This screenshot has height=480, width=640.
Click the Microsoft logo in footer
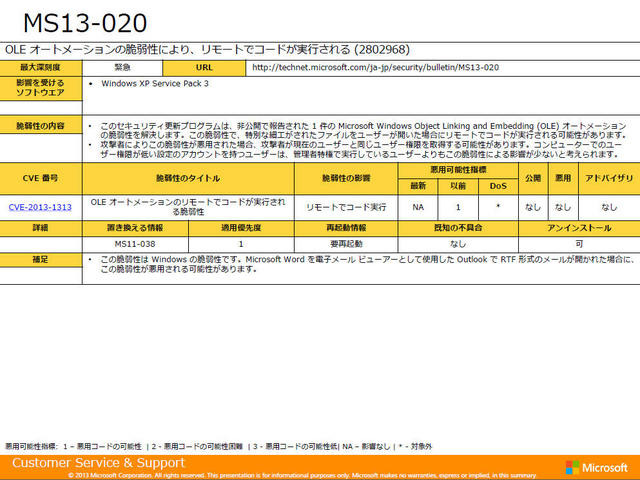597,468
